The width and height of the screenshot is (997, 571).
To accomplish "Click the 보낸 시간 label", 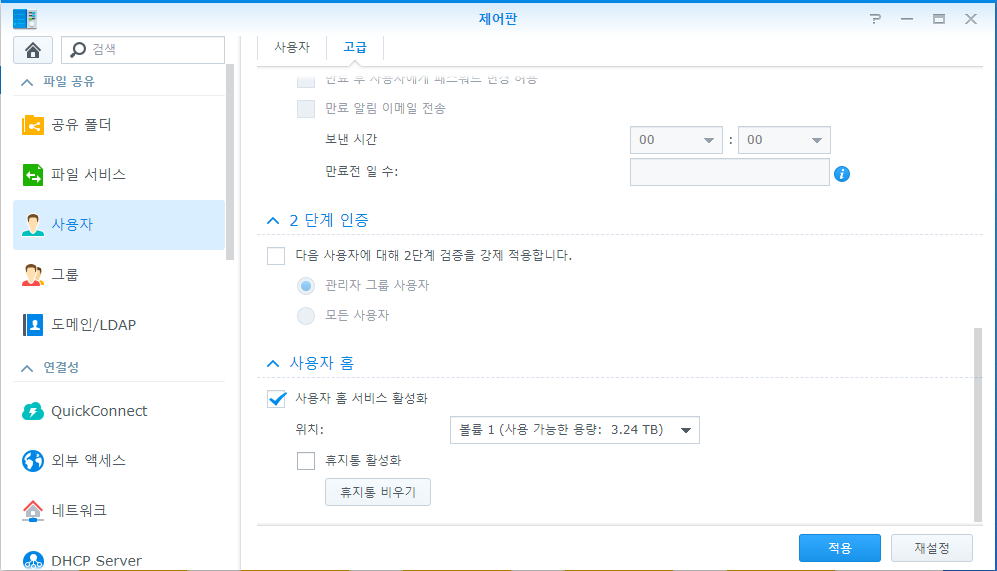I will (x=351, y=139).
